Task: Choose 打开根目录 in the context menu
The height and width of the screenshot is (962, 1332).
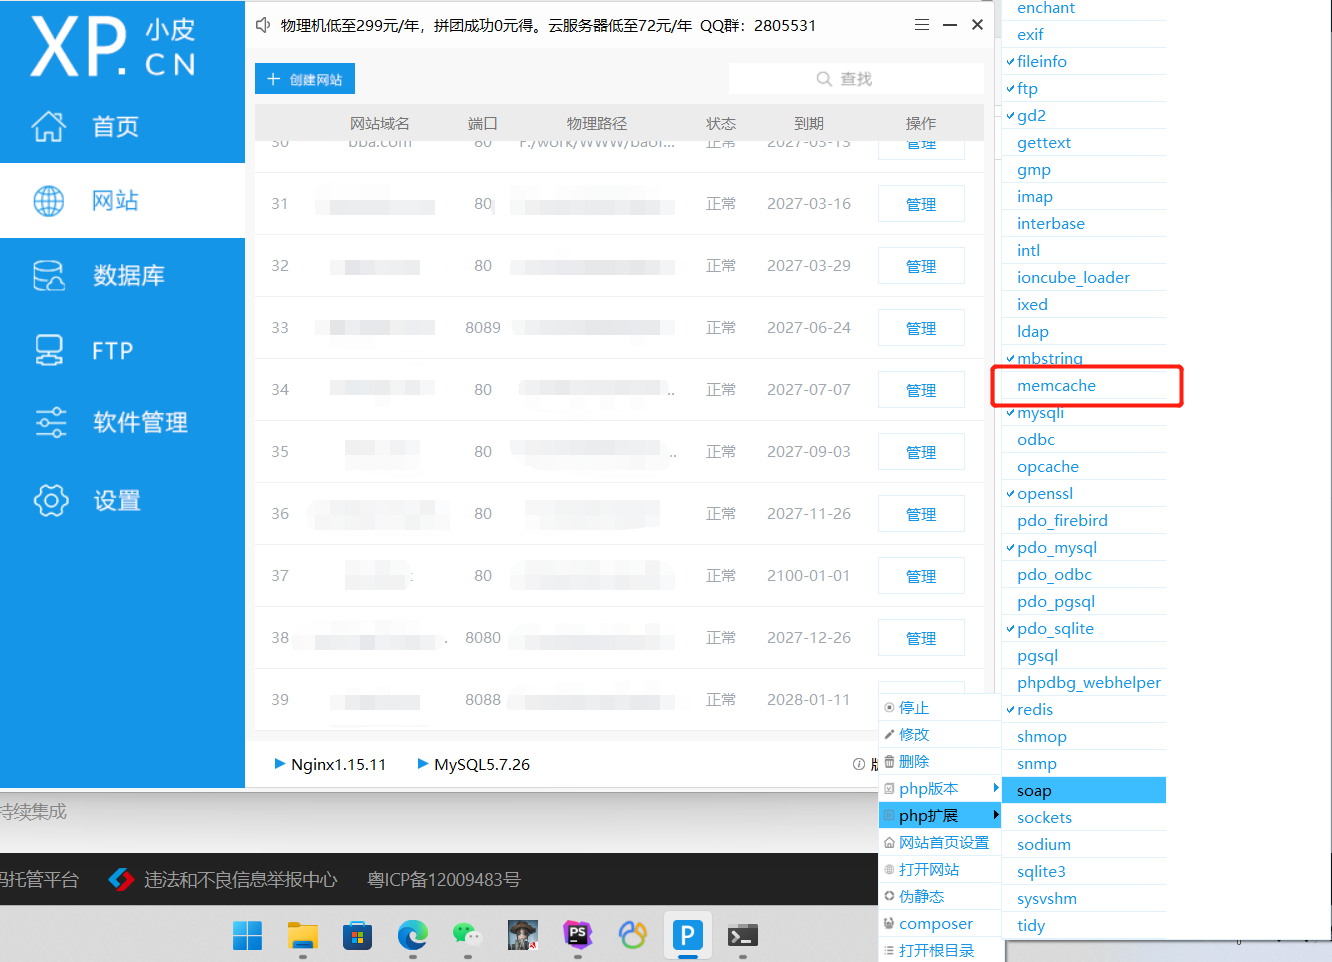Action: (x=936, y=951)
